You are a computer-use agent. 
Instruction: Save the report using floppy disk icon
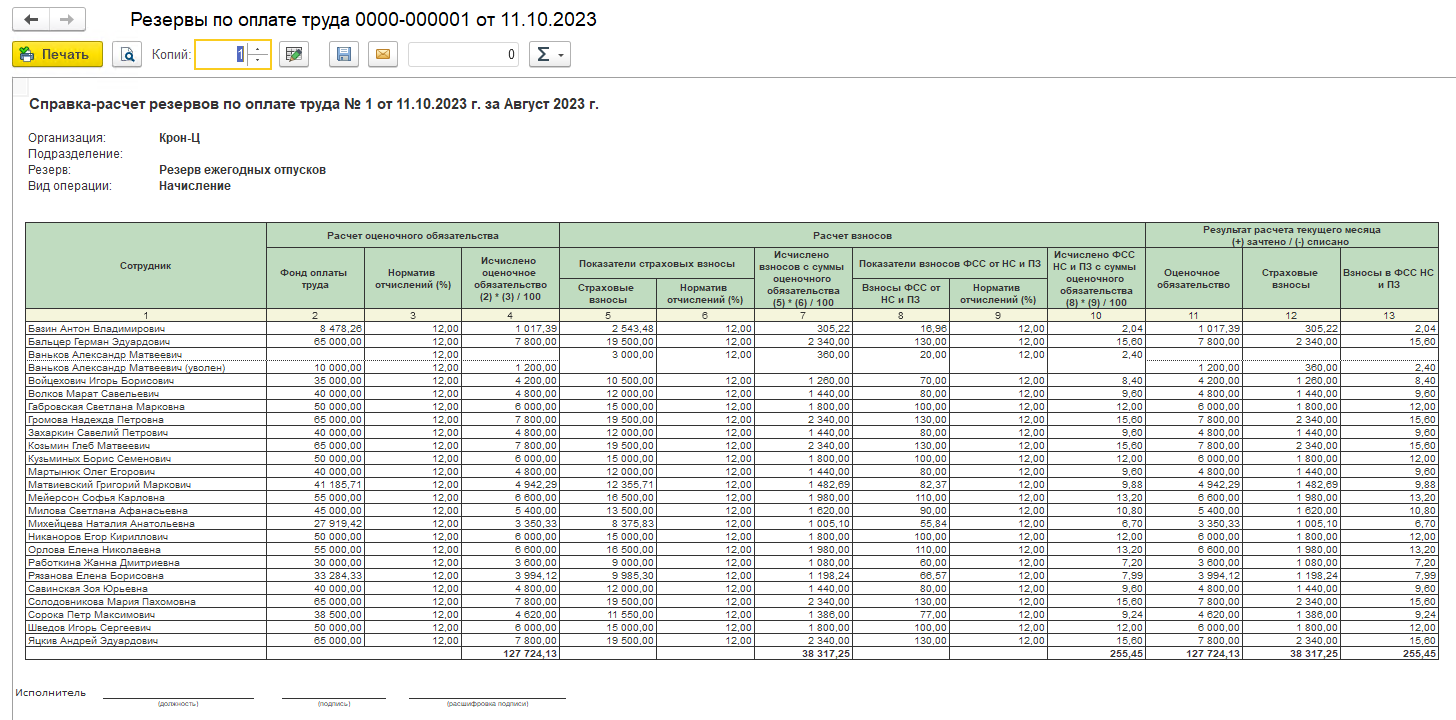[x=344, y=55]
